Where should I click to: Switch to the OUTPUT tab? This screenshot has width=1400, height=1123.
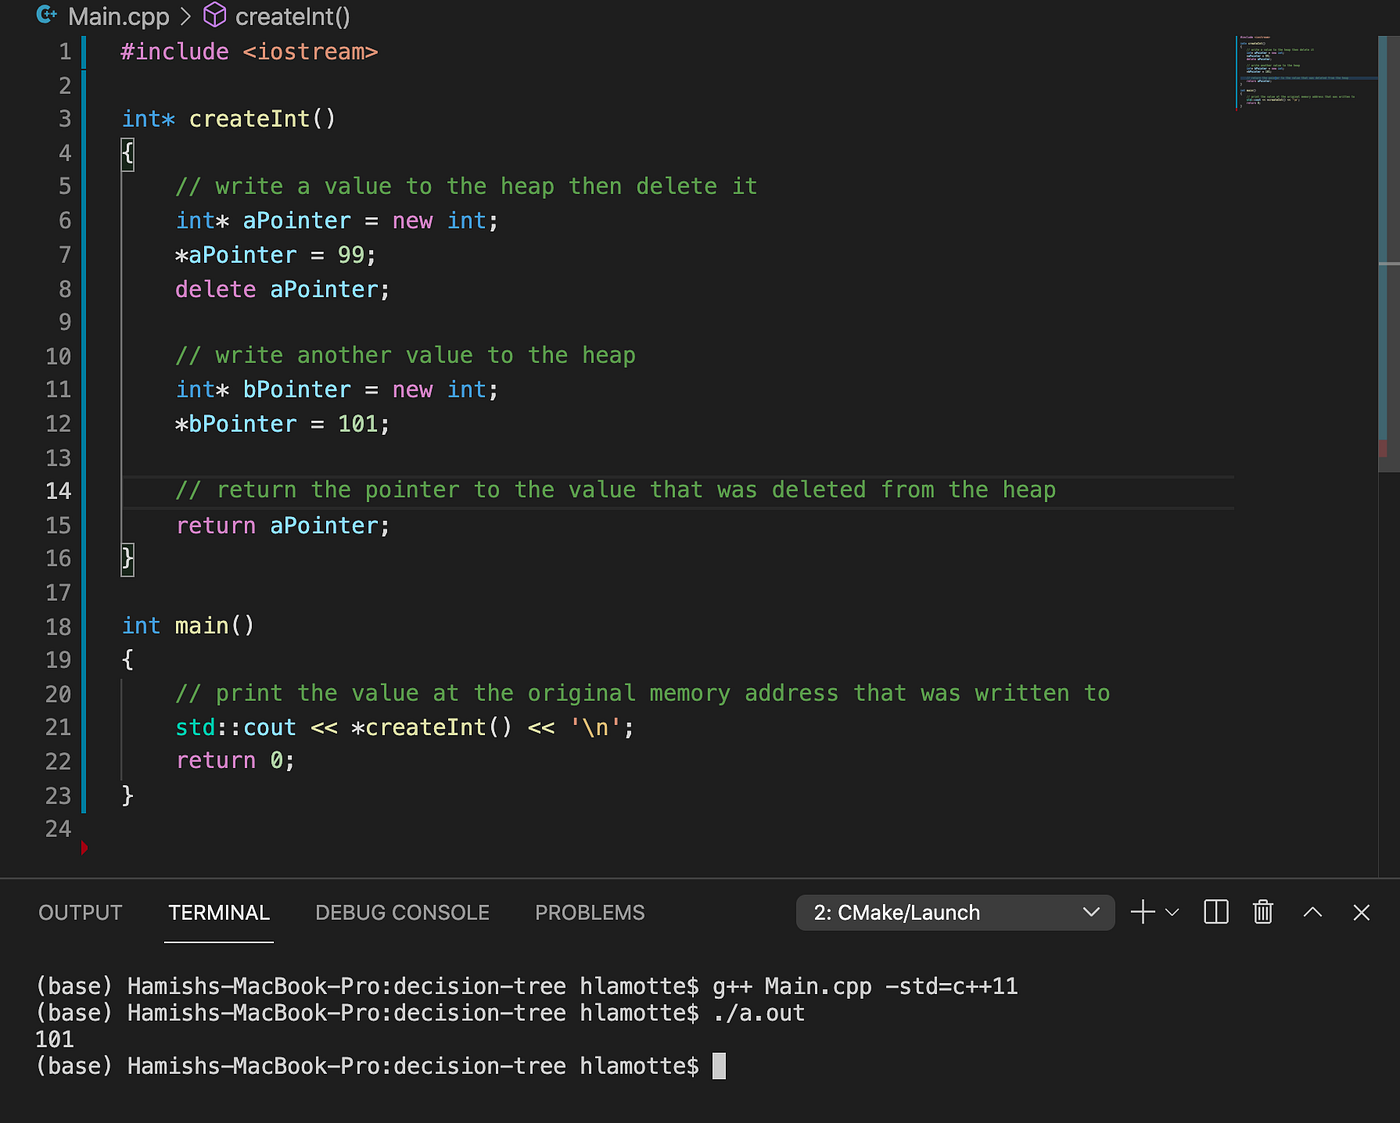(80, 913)
